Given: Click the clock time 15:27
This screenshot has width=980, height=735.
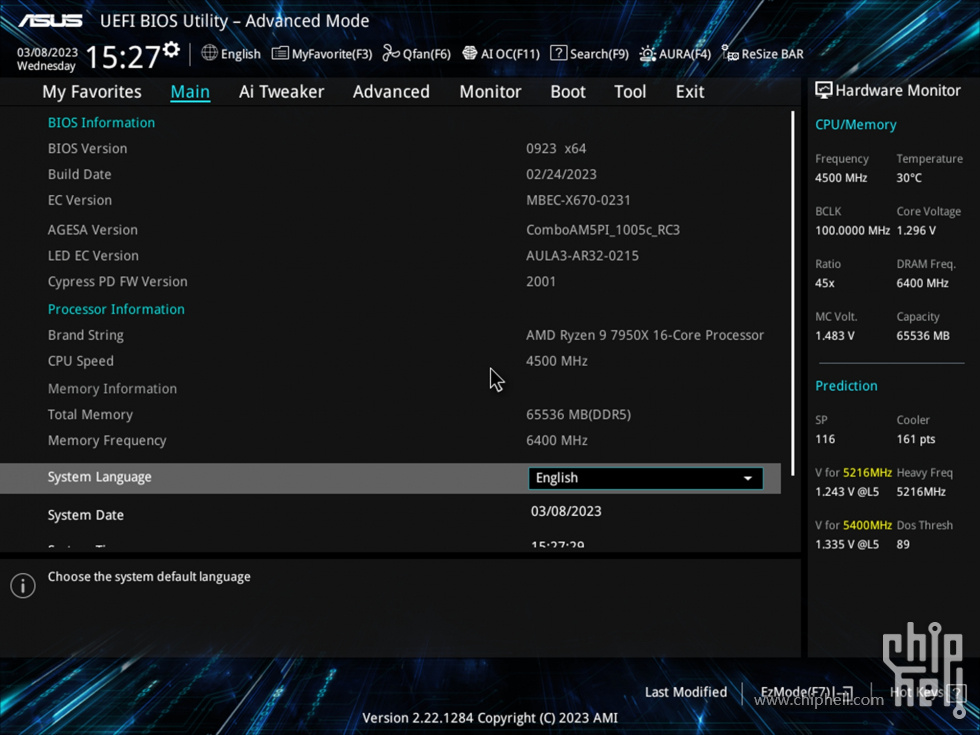Looking at the screenshot, I should coord(122,57).
